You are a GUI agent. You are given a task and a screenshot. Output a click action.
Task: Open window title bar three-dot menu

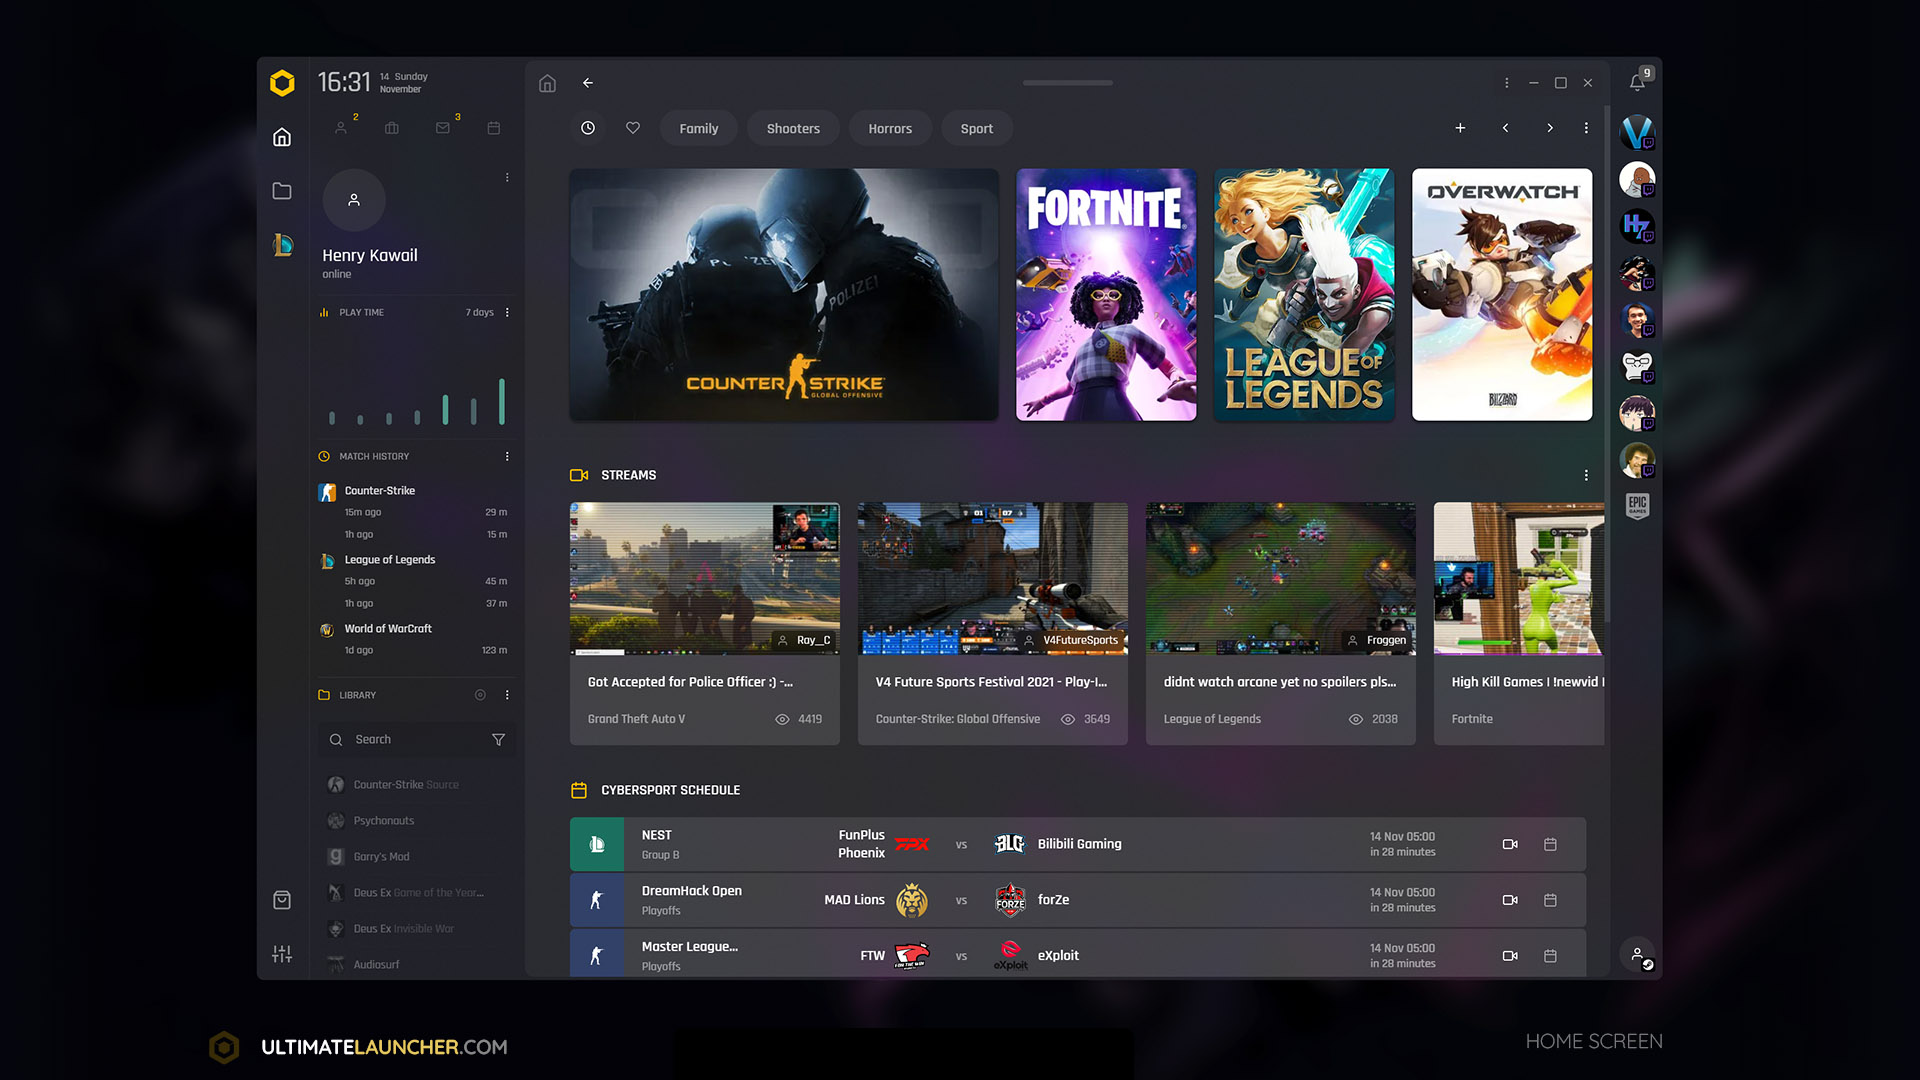pyautogui.click(x=1507, y=83)
